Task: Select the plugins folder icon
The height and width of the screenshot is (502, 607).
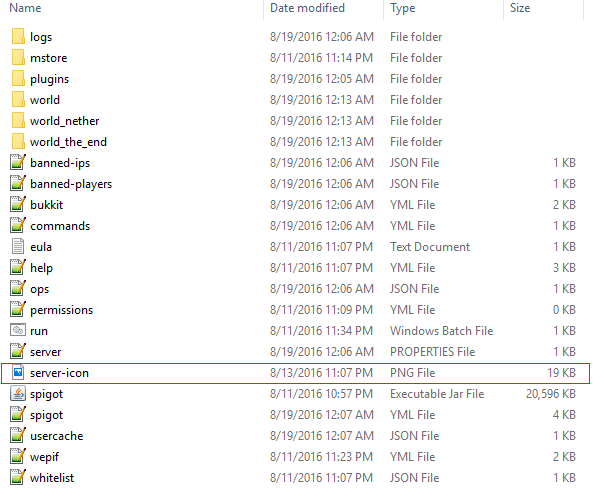Action: [x=18, y=79]
